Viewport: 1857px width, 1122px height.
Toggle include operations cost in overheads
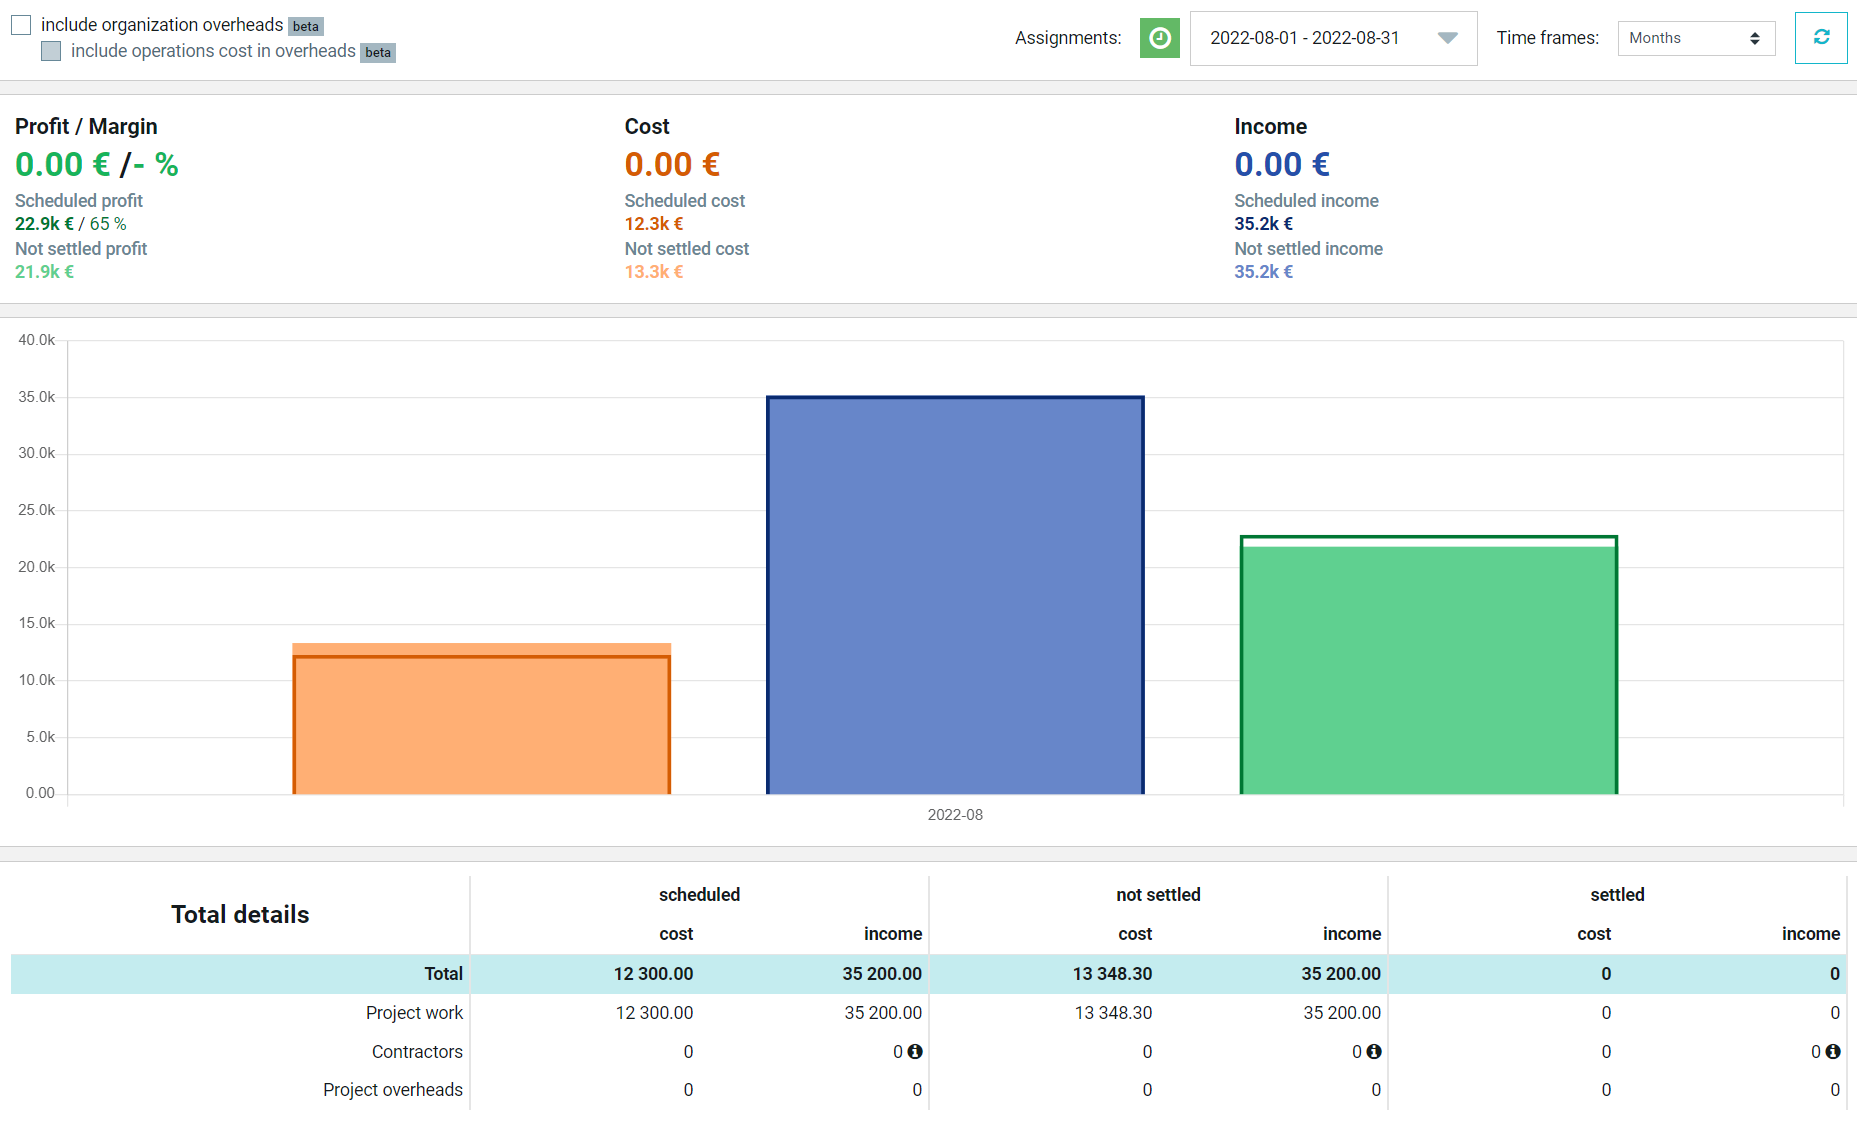pyautogui.click(x=51, y=51)
